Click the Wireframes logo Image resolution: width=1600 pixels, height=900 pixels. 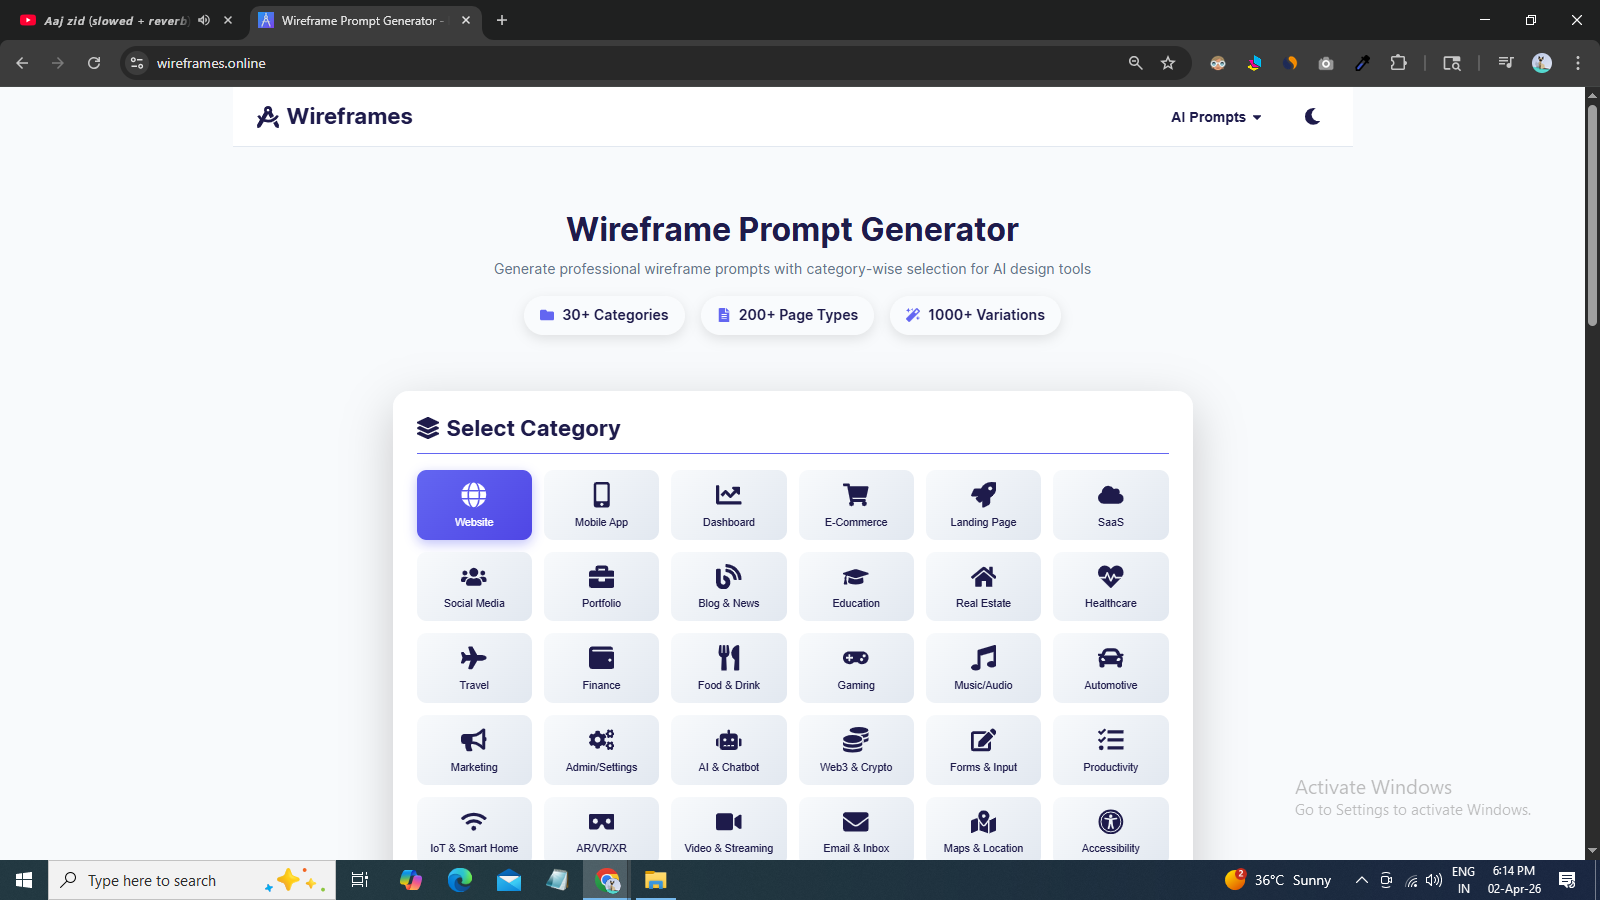[x=334, y=116]
